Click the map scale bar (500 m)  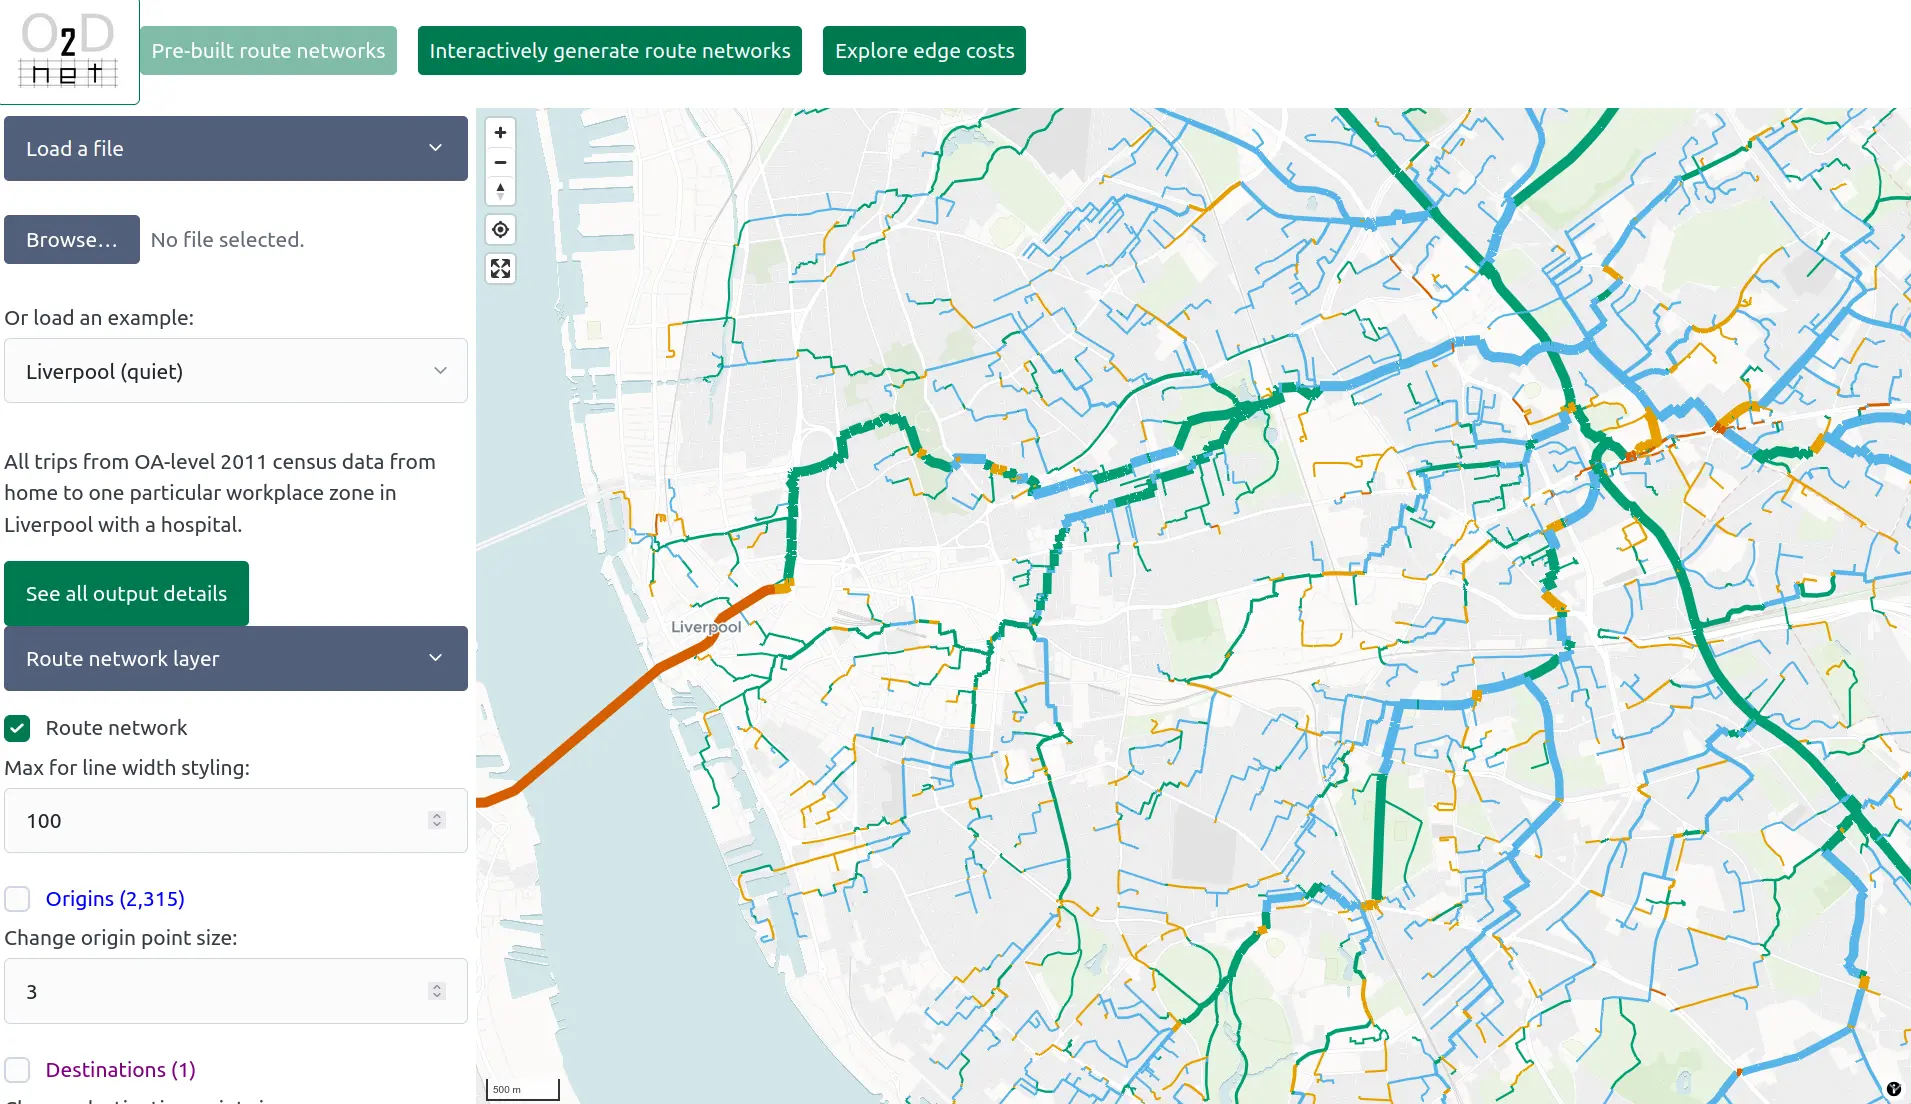(x=522, y=1089)
